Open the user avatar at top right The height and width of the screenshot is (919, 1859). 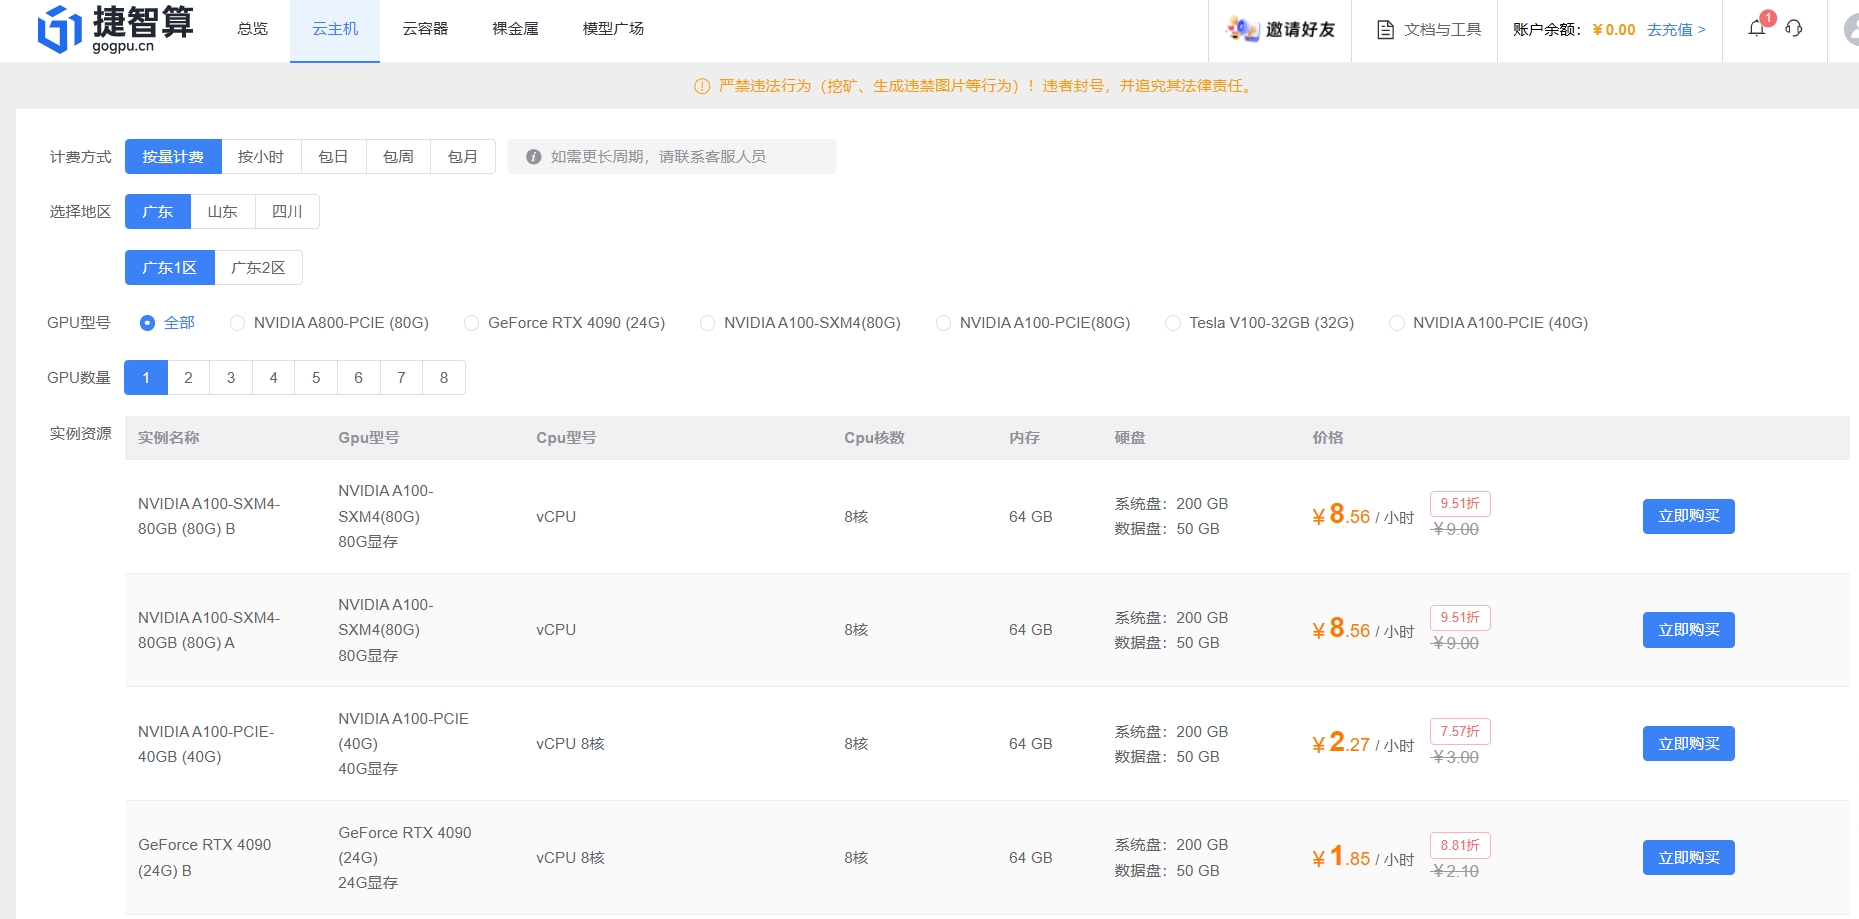tap(1850, 30)
